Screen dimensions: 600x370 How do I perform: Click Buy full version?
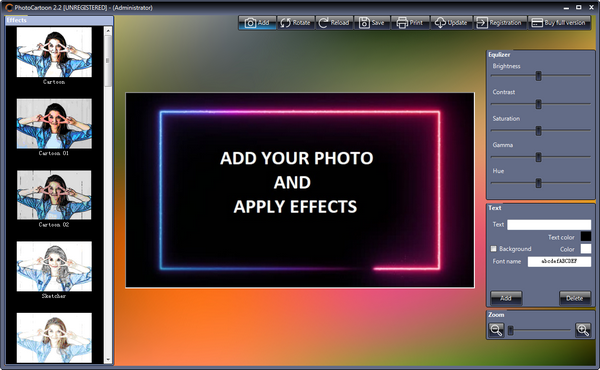coord(559,23)
